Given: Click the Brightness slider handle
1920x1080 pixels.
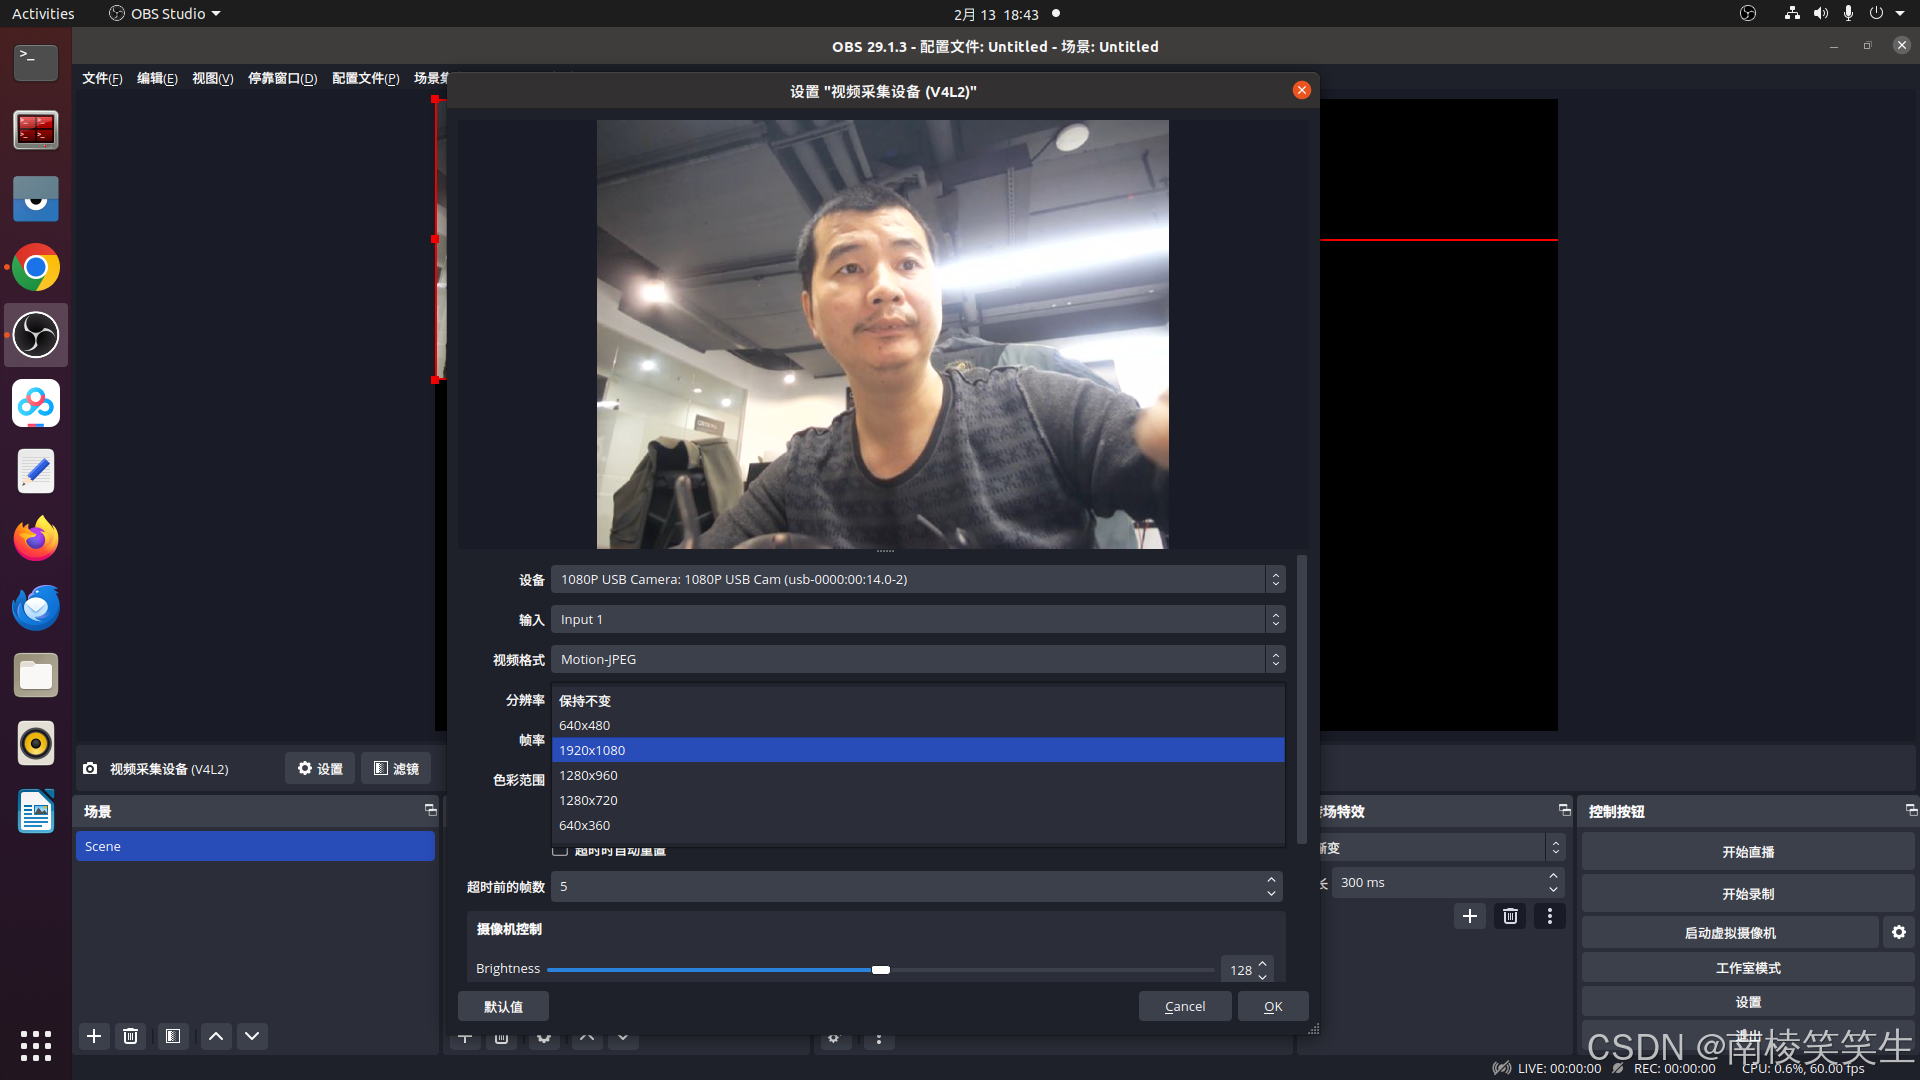Looking at the screenshot, I should (x=880, y=970).
